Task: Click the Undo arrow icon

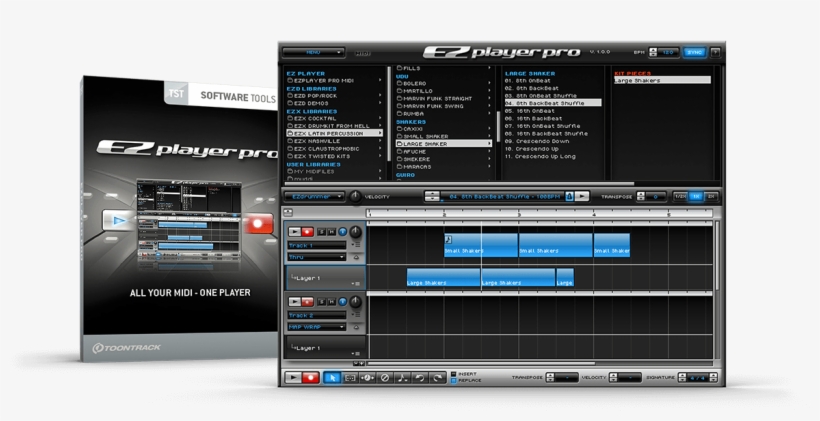Action: click(x=420, y=378)
